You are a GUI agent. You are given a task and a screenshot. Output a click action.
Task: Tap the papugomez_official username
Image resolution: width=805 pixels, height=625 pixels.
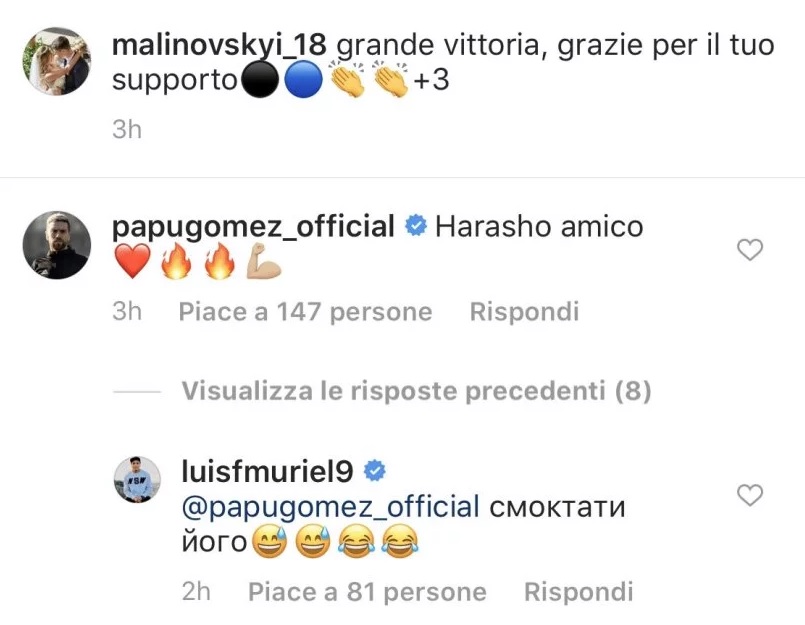(x=253, y=226)
